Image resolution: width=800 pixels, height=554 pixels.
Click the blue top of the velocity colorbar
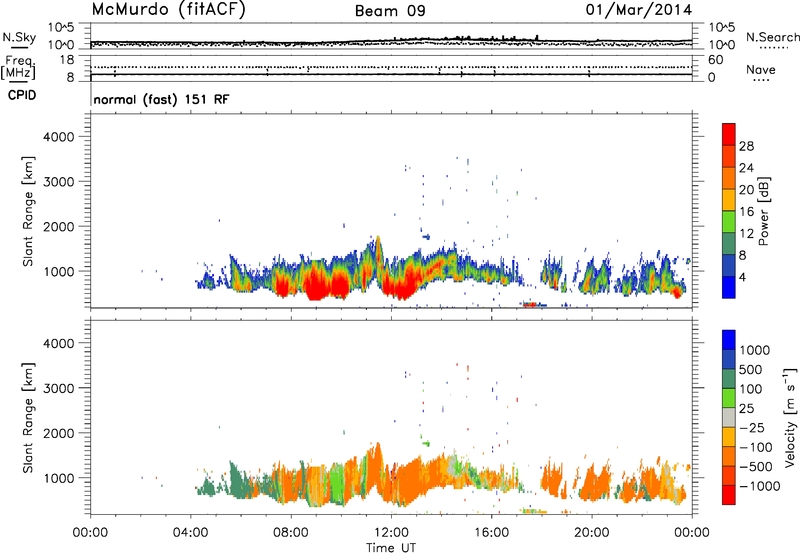coord(729,340)
